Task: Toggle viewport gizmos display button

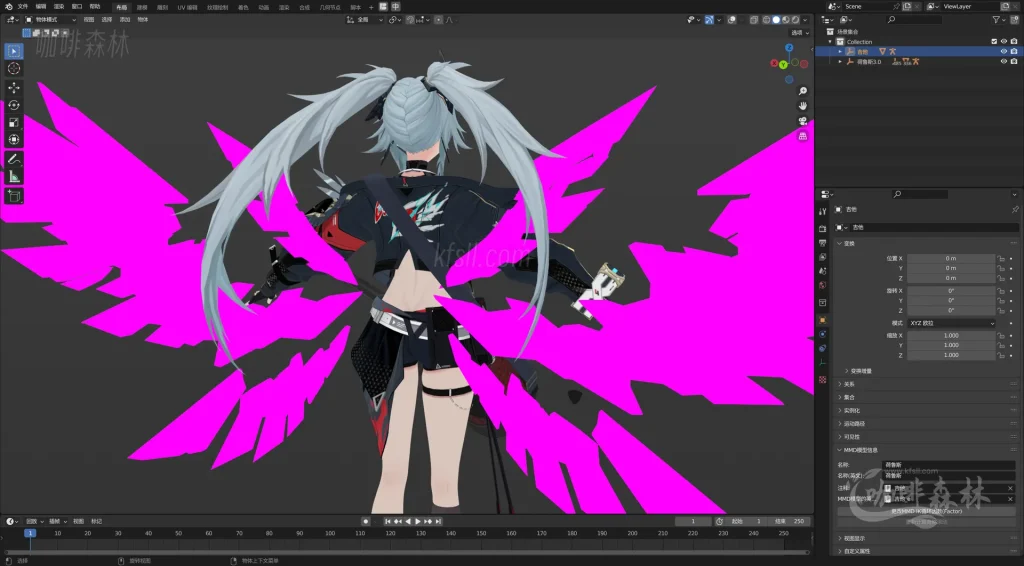Action: 709,20
